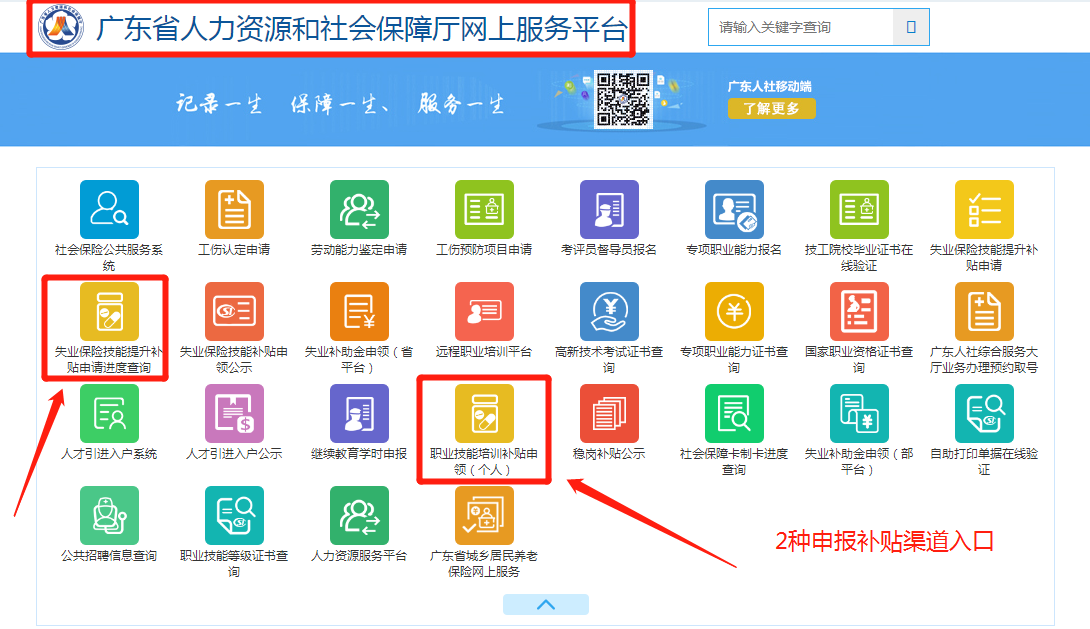This screenshot has width=1090, height=629.
Task: Click the platform logo in header
Action: (62, 29)
